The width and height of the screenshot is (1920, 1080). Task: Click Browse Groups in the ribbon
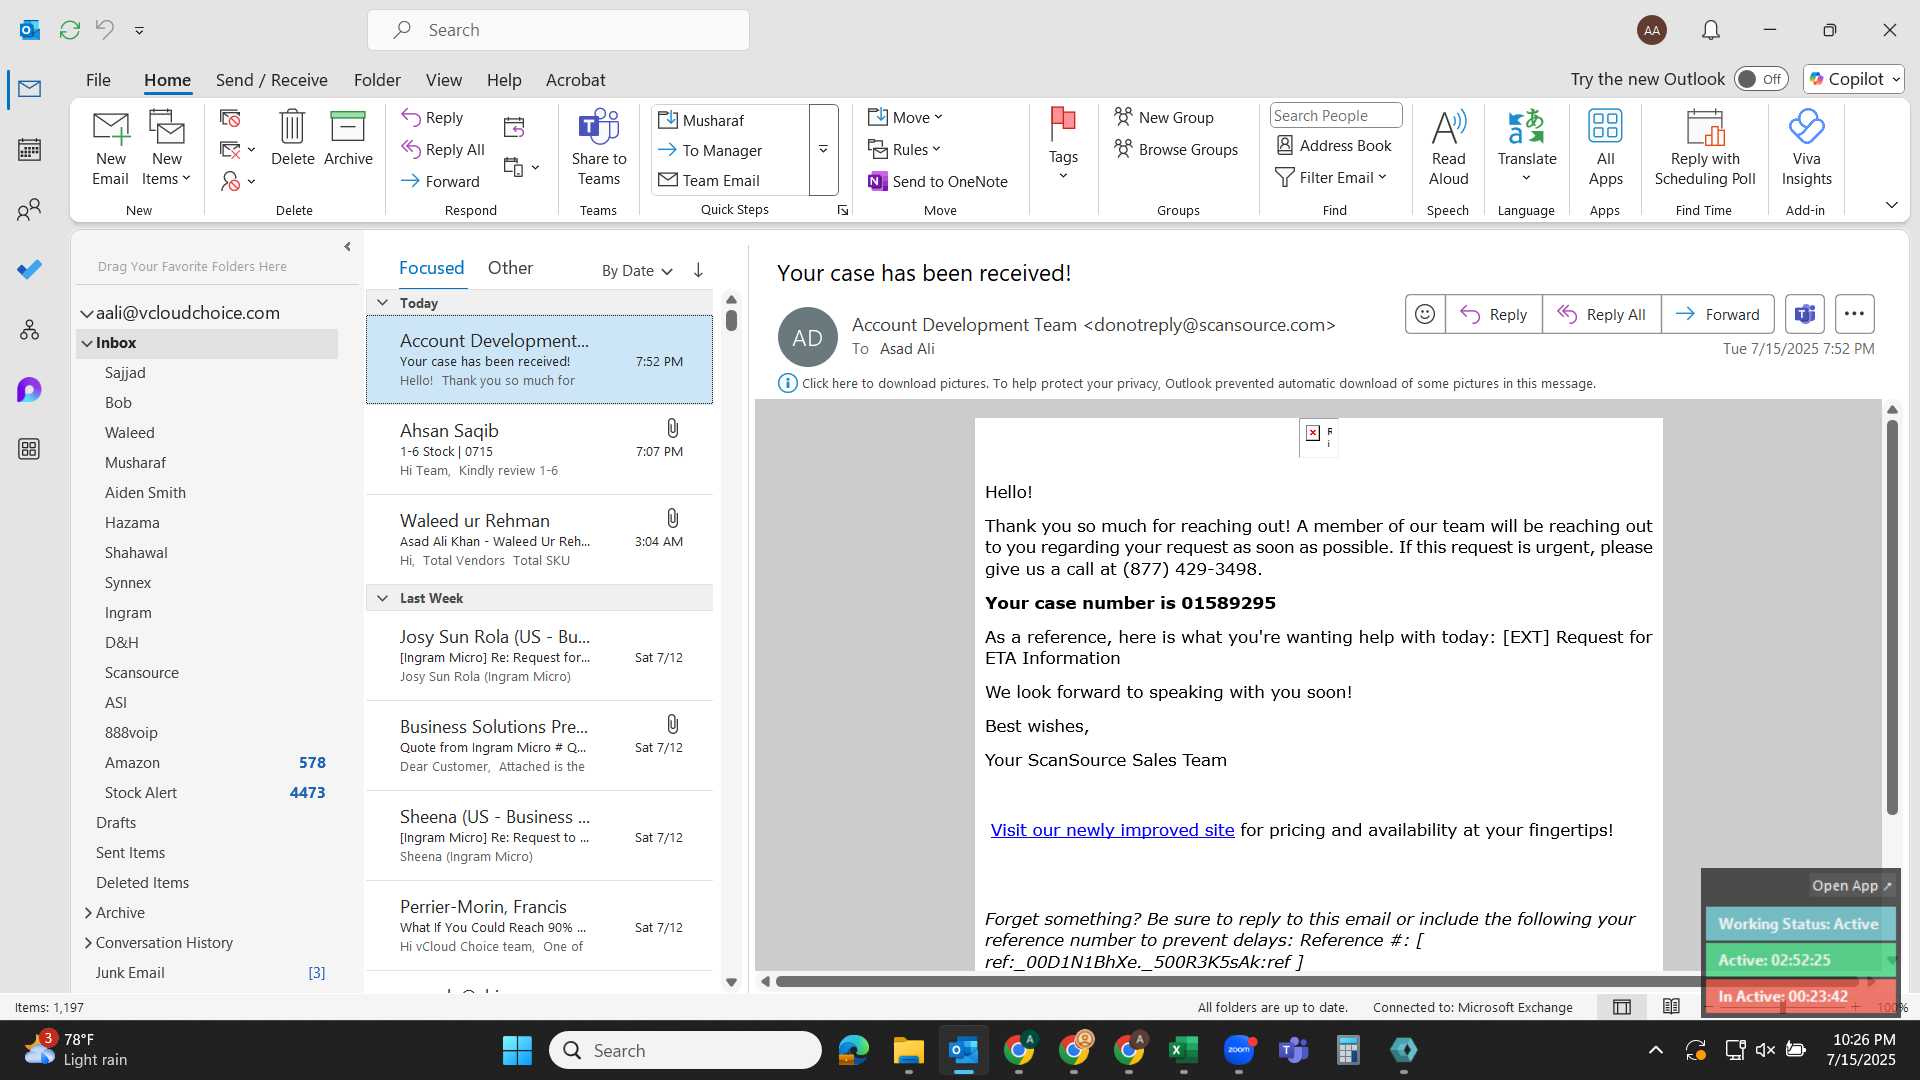point(1176,150)
